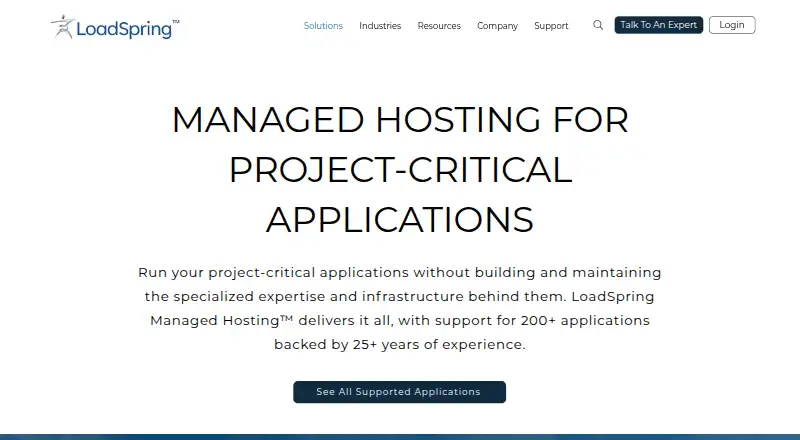Open the Company menu
This screenshot has height=440, width=800.
click(497, 26)
